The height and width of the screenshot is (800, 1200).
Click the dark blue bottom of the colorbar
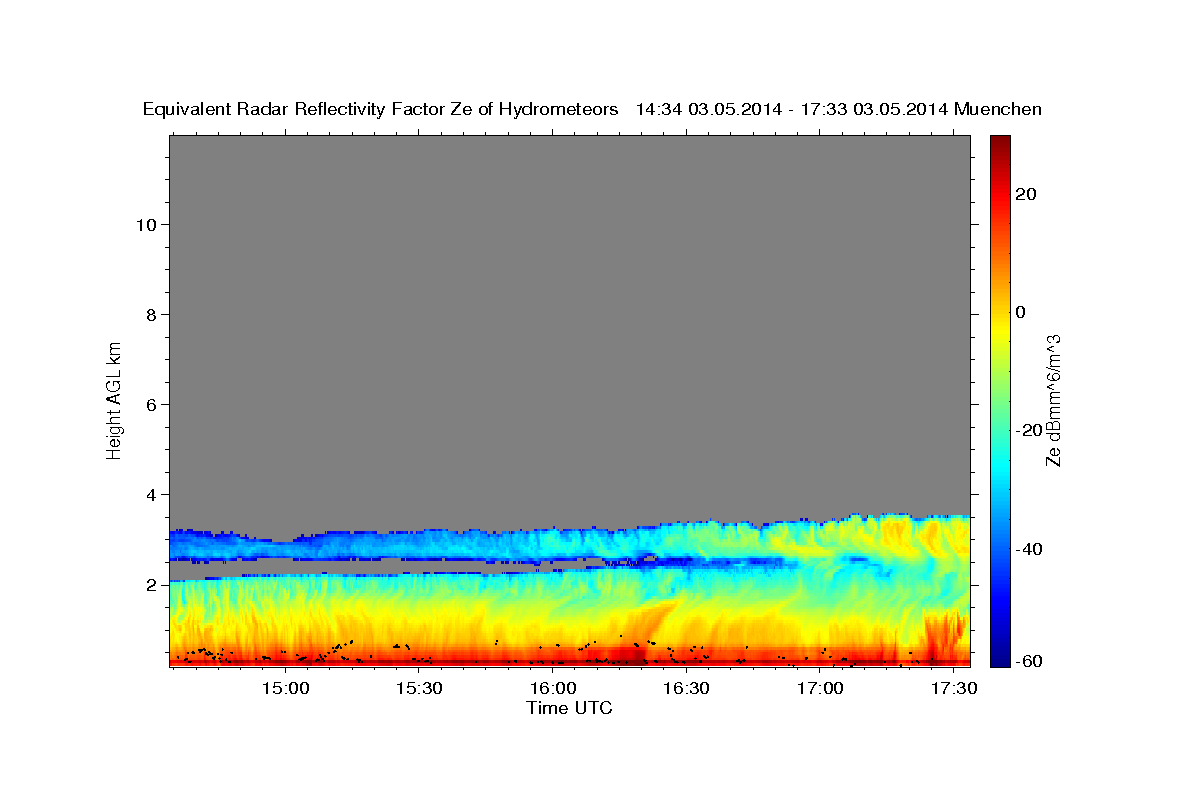click(999, 655)
